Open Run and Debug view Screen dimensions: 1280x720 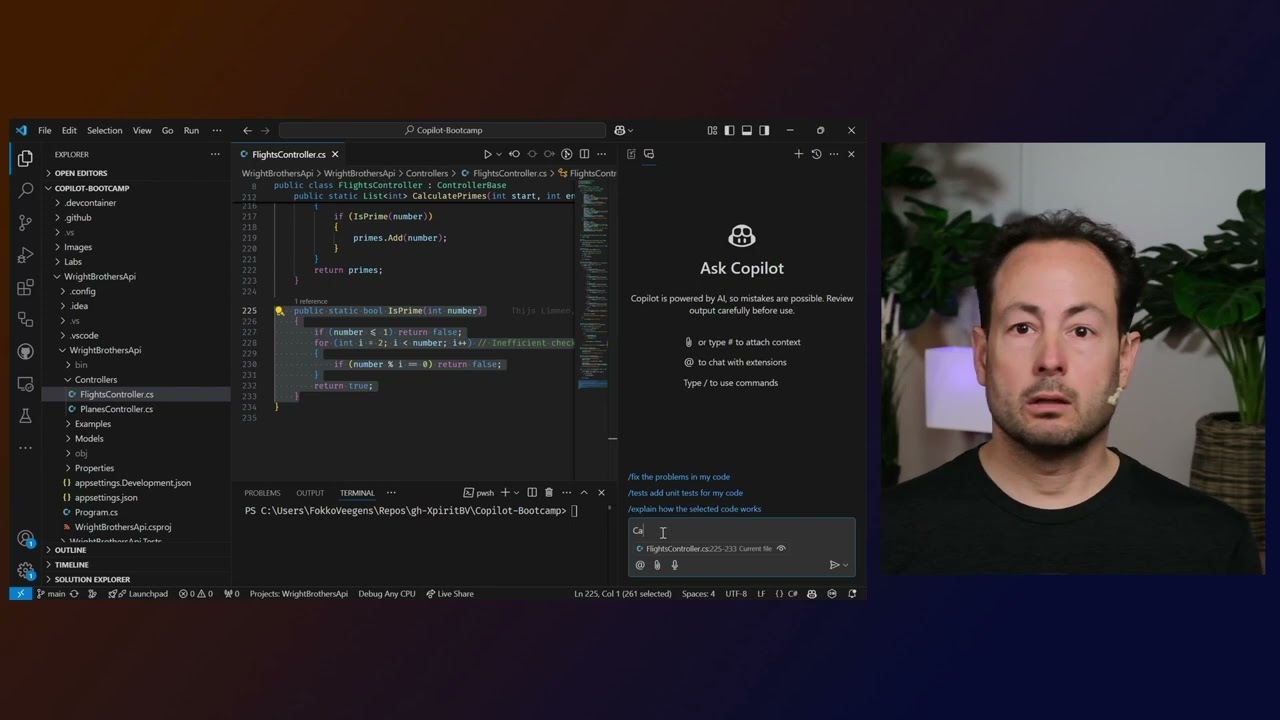[25, 255]
